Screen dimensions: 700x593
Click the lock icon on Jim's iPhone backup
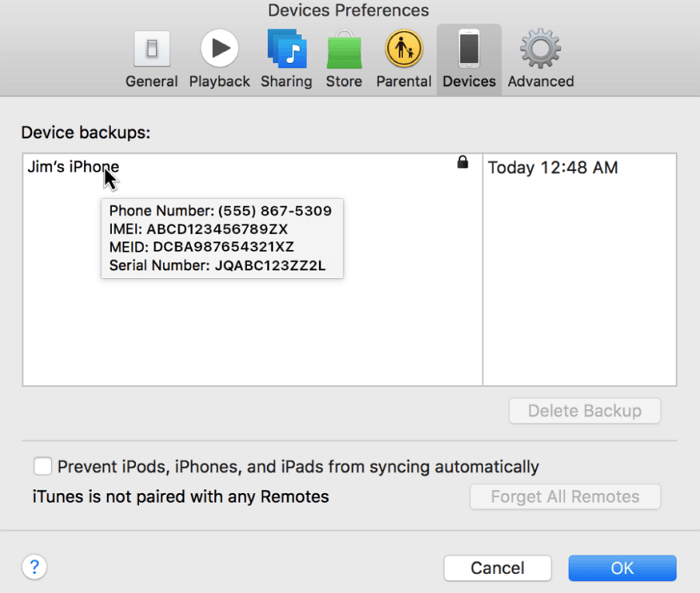click(x=462, y=162)
